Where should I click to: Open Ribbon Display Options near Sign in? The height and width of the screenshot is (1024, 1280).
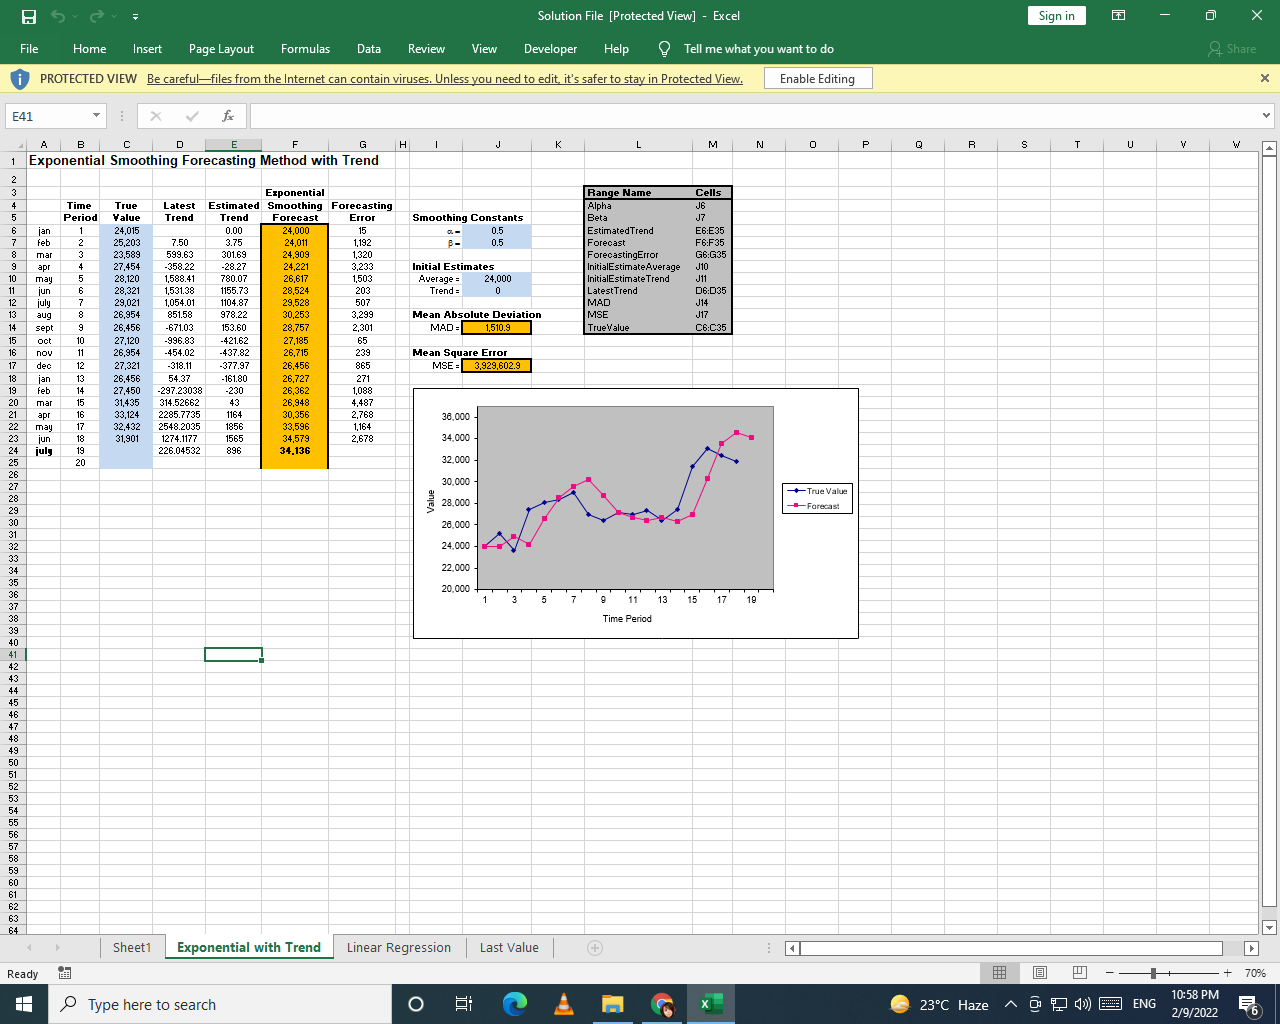[1118, 15]
